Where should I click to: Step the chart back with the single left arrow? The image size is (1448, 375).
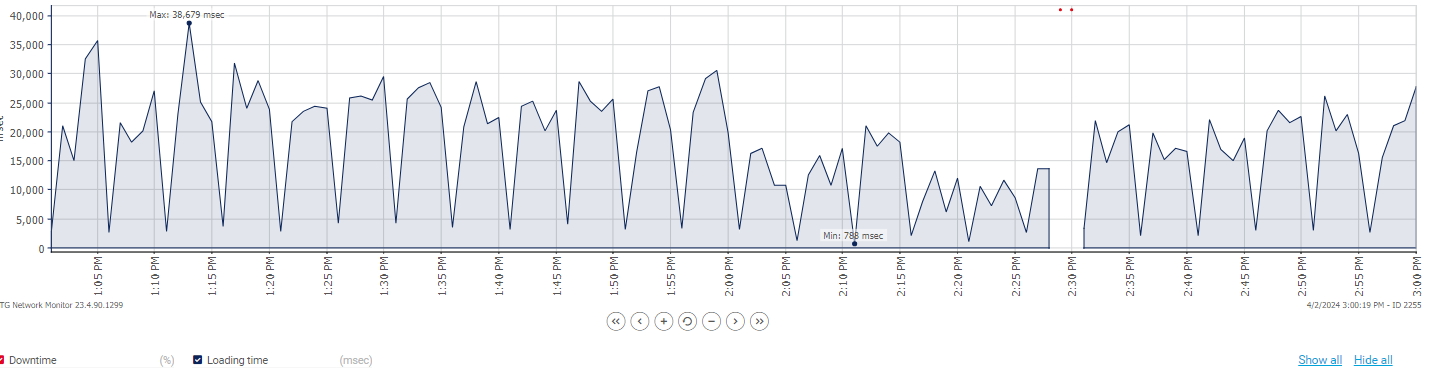pos(639,321)
